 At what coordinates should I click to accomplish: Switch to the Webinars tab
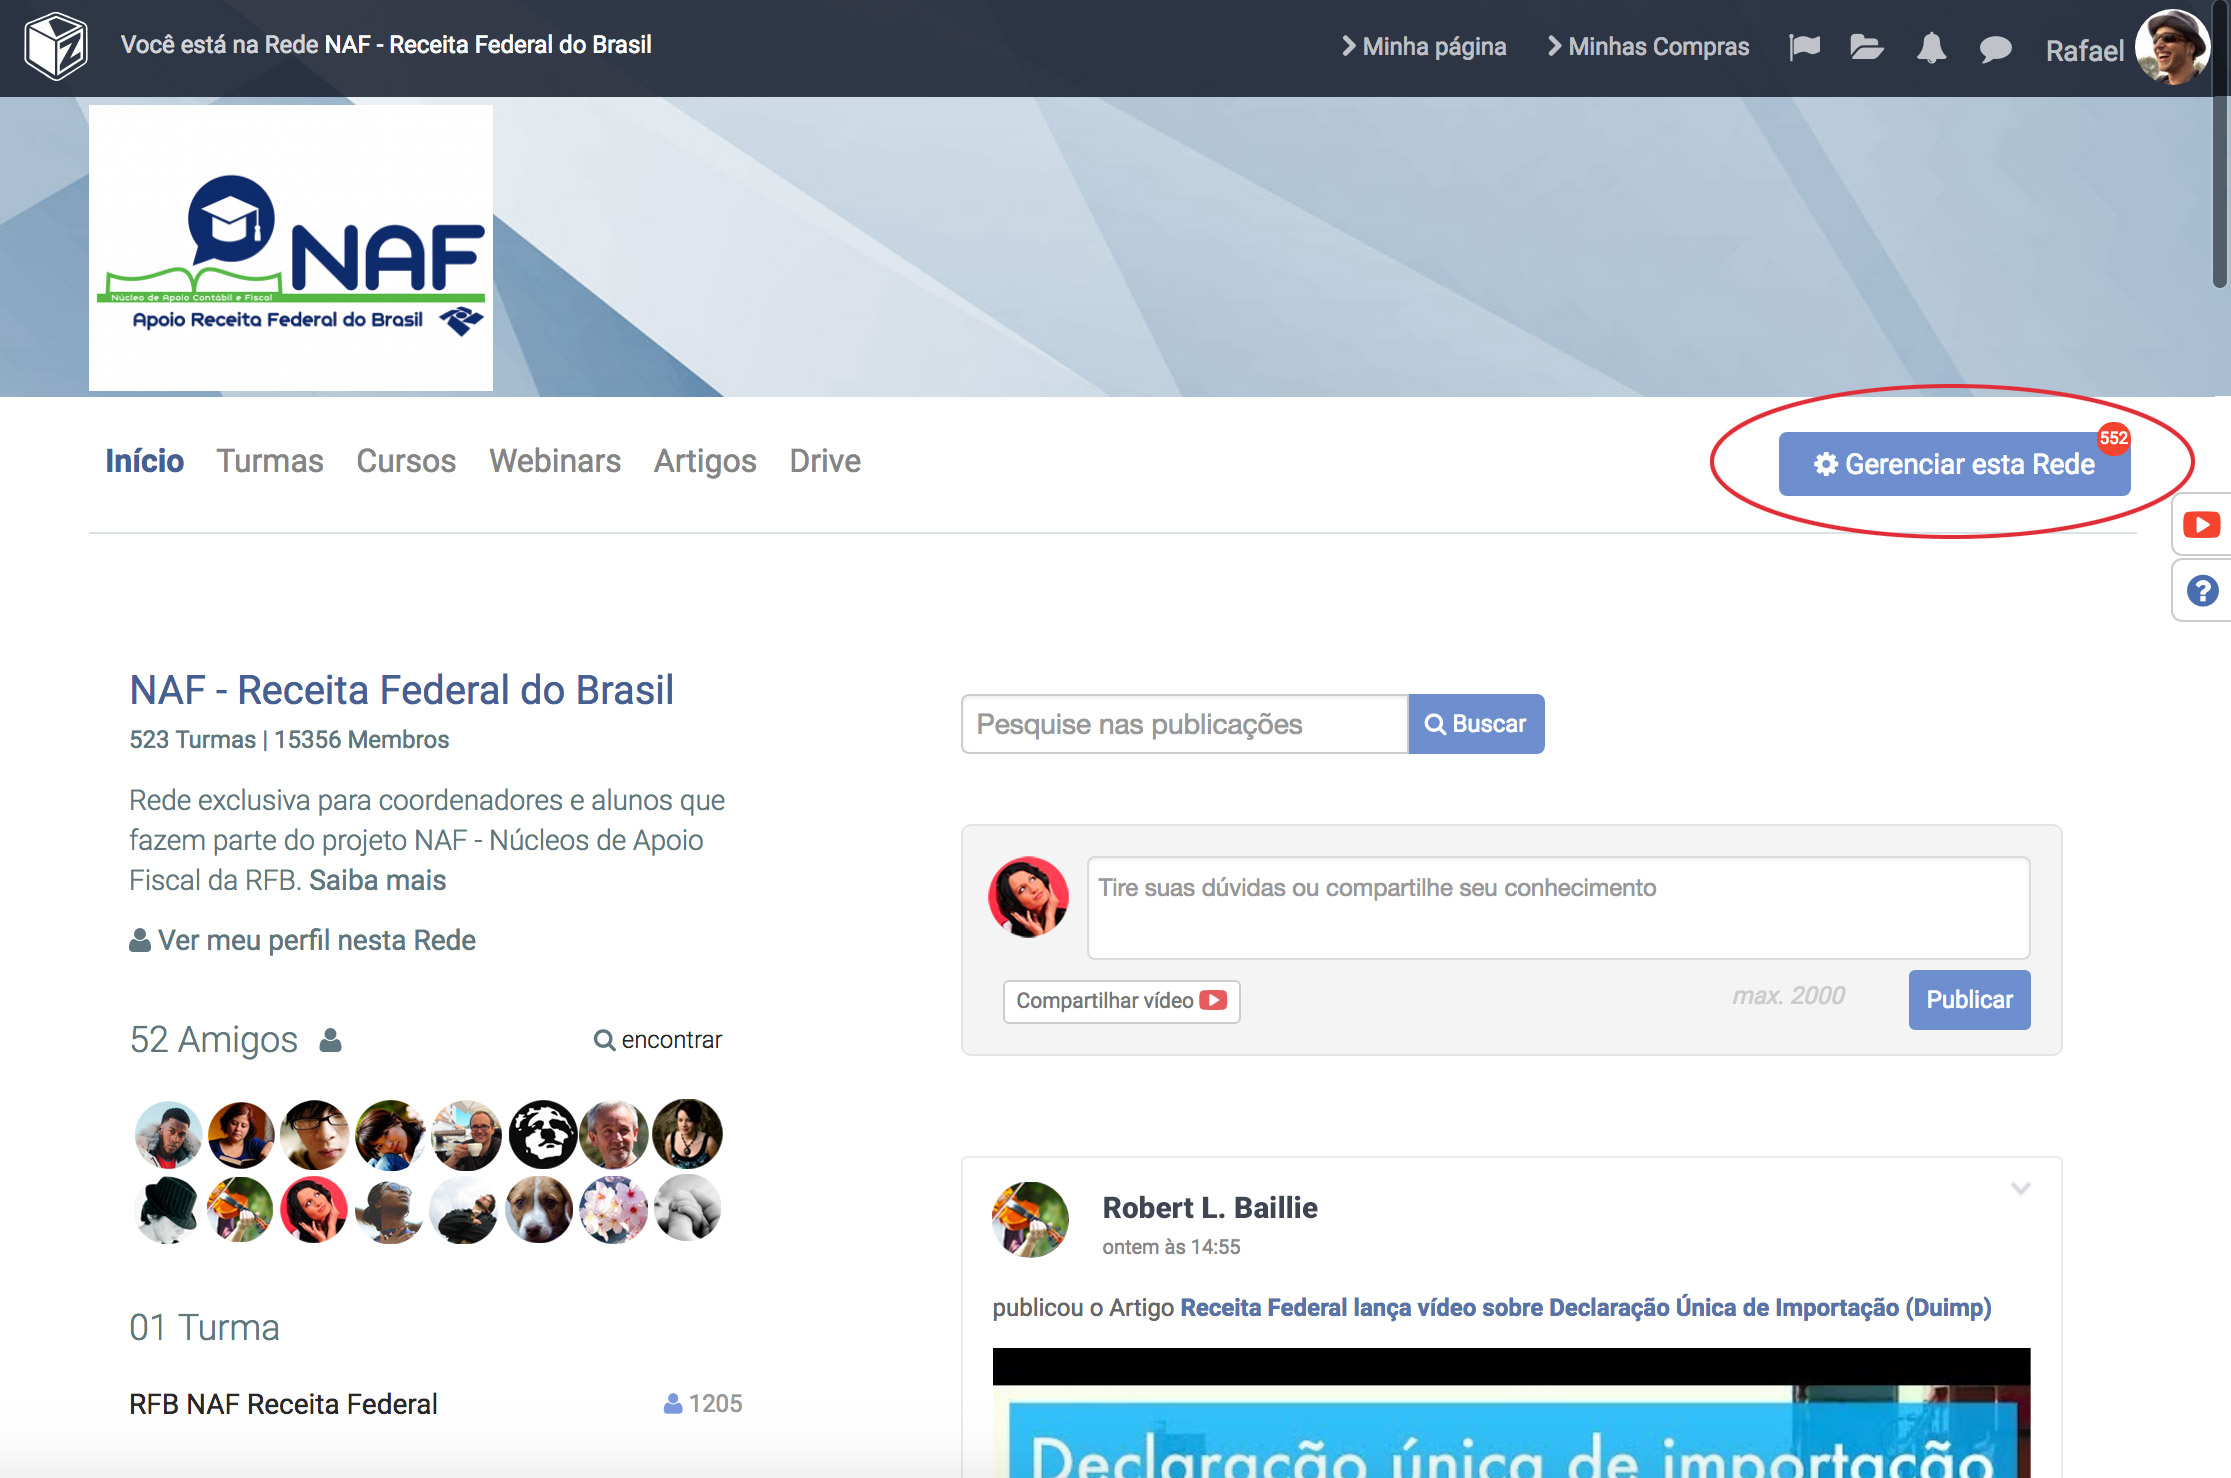[x=555, y=461]
